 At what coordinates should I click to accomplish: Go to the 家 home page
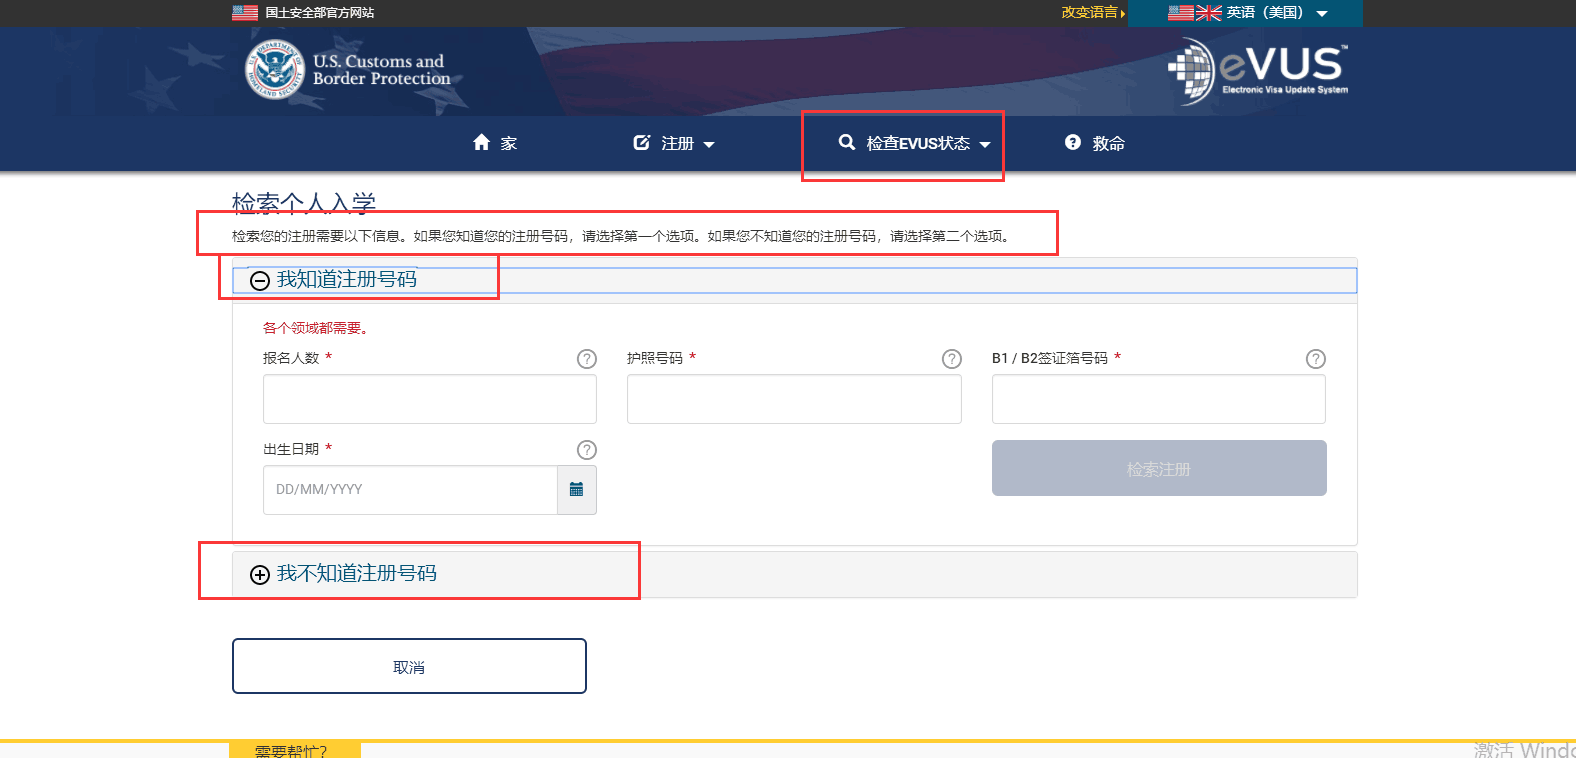(x=495, y=143)
